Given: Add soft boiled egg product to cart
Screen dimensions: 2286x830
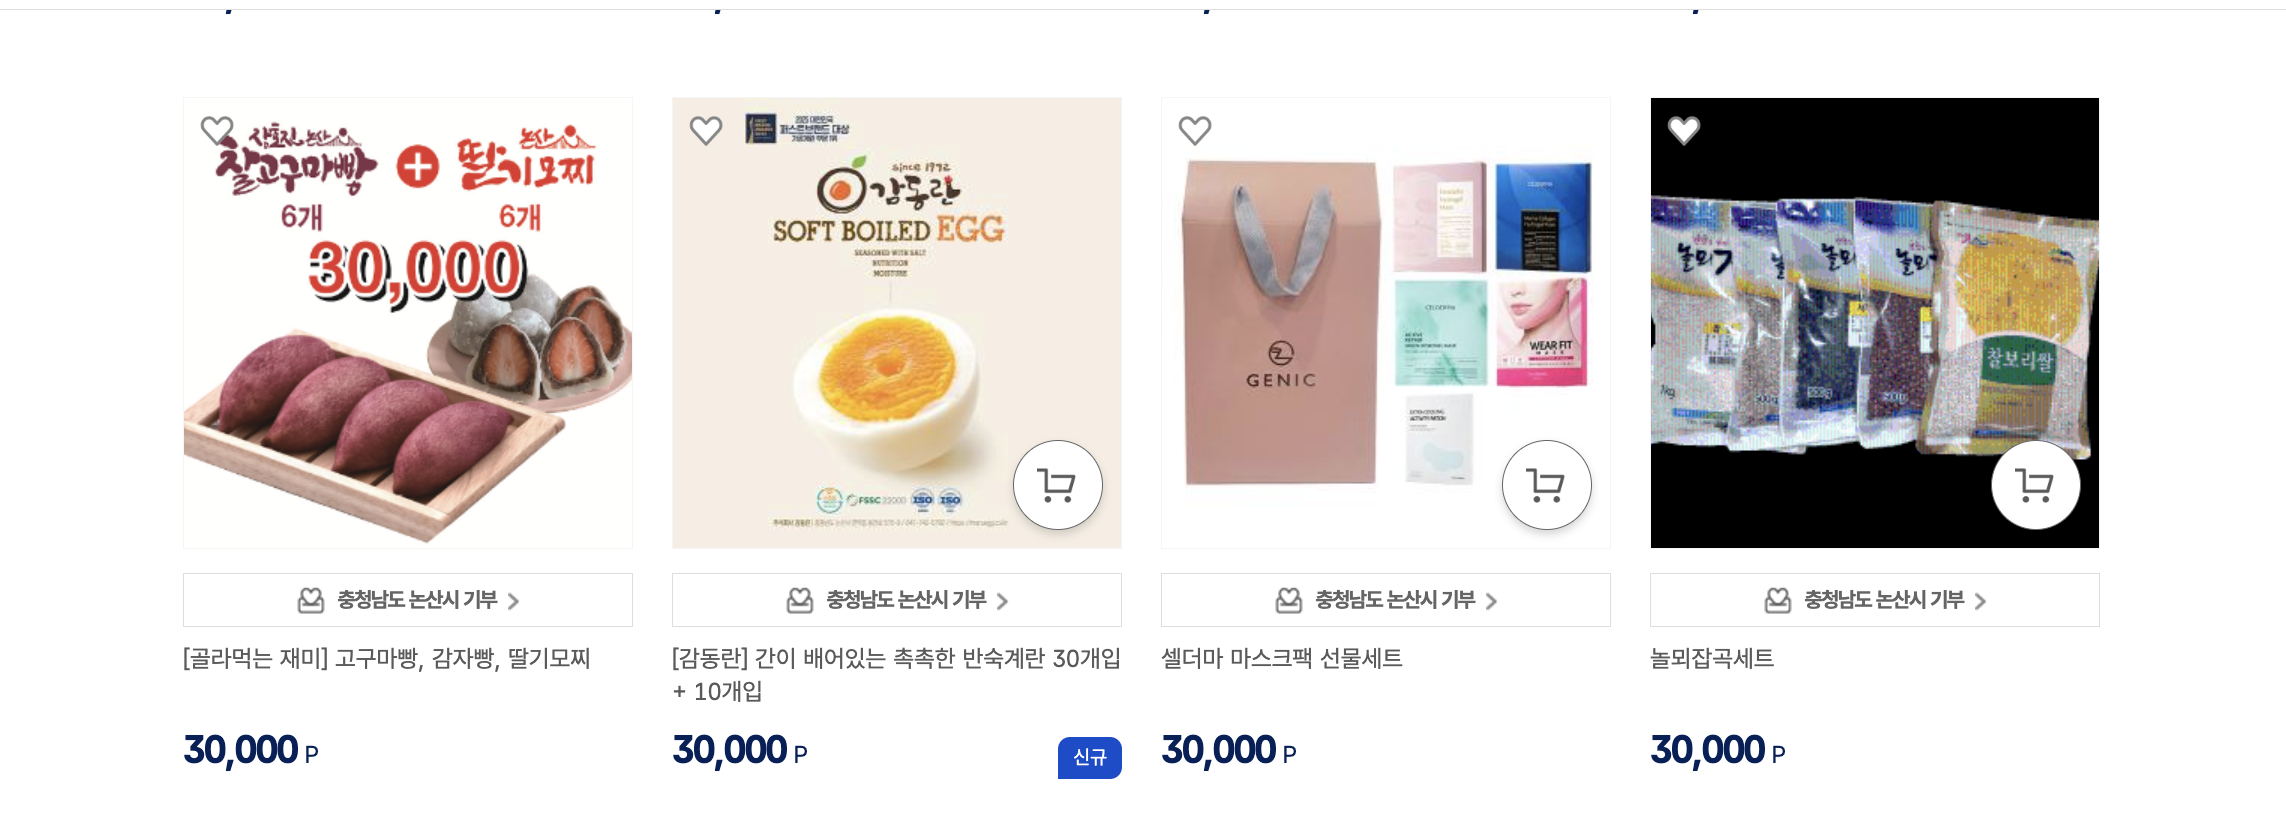Looking at the screenshot, I should pos(1058,485).
